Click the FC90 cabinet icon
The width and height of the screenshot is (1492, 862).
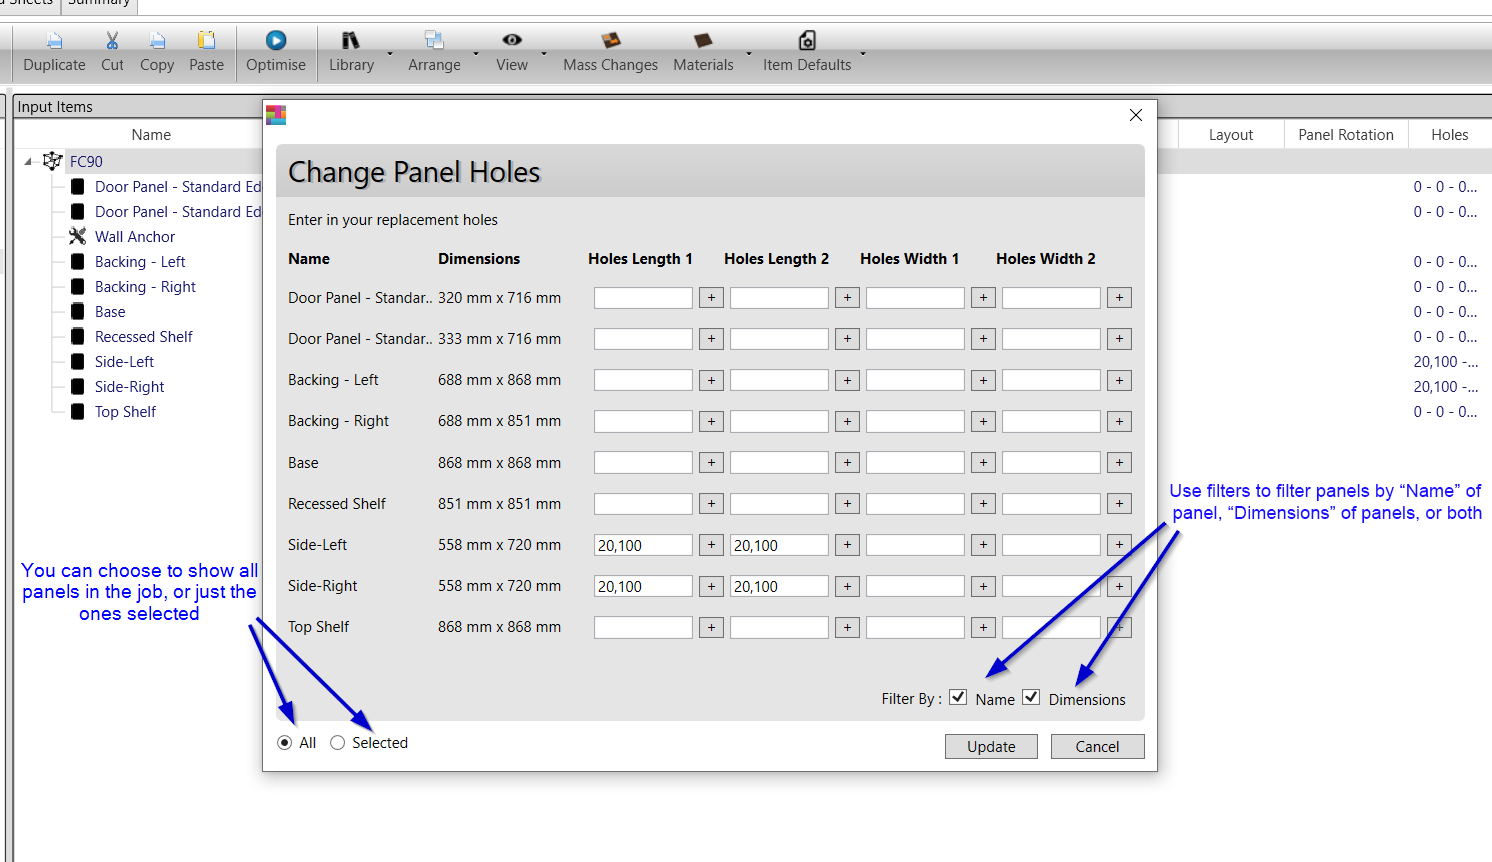click(x=53, y=161)
